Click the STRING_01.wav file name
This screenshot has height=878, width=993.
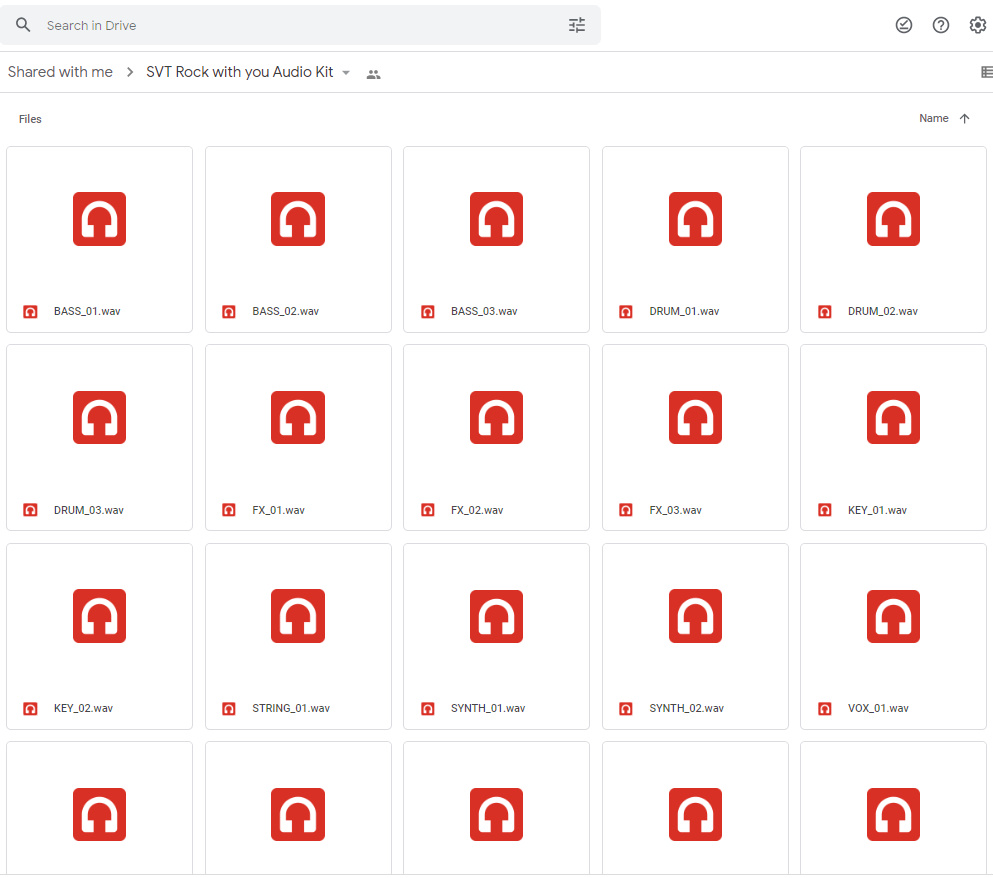click(291, 708)
